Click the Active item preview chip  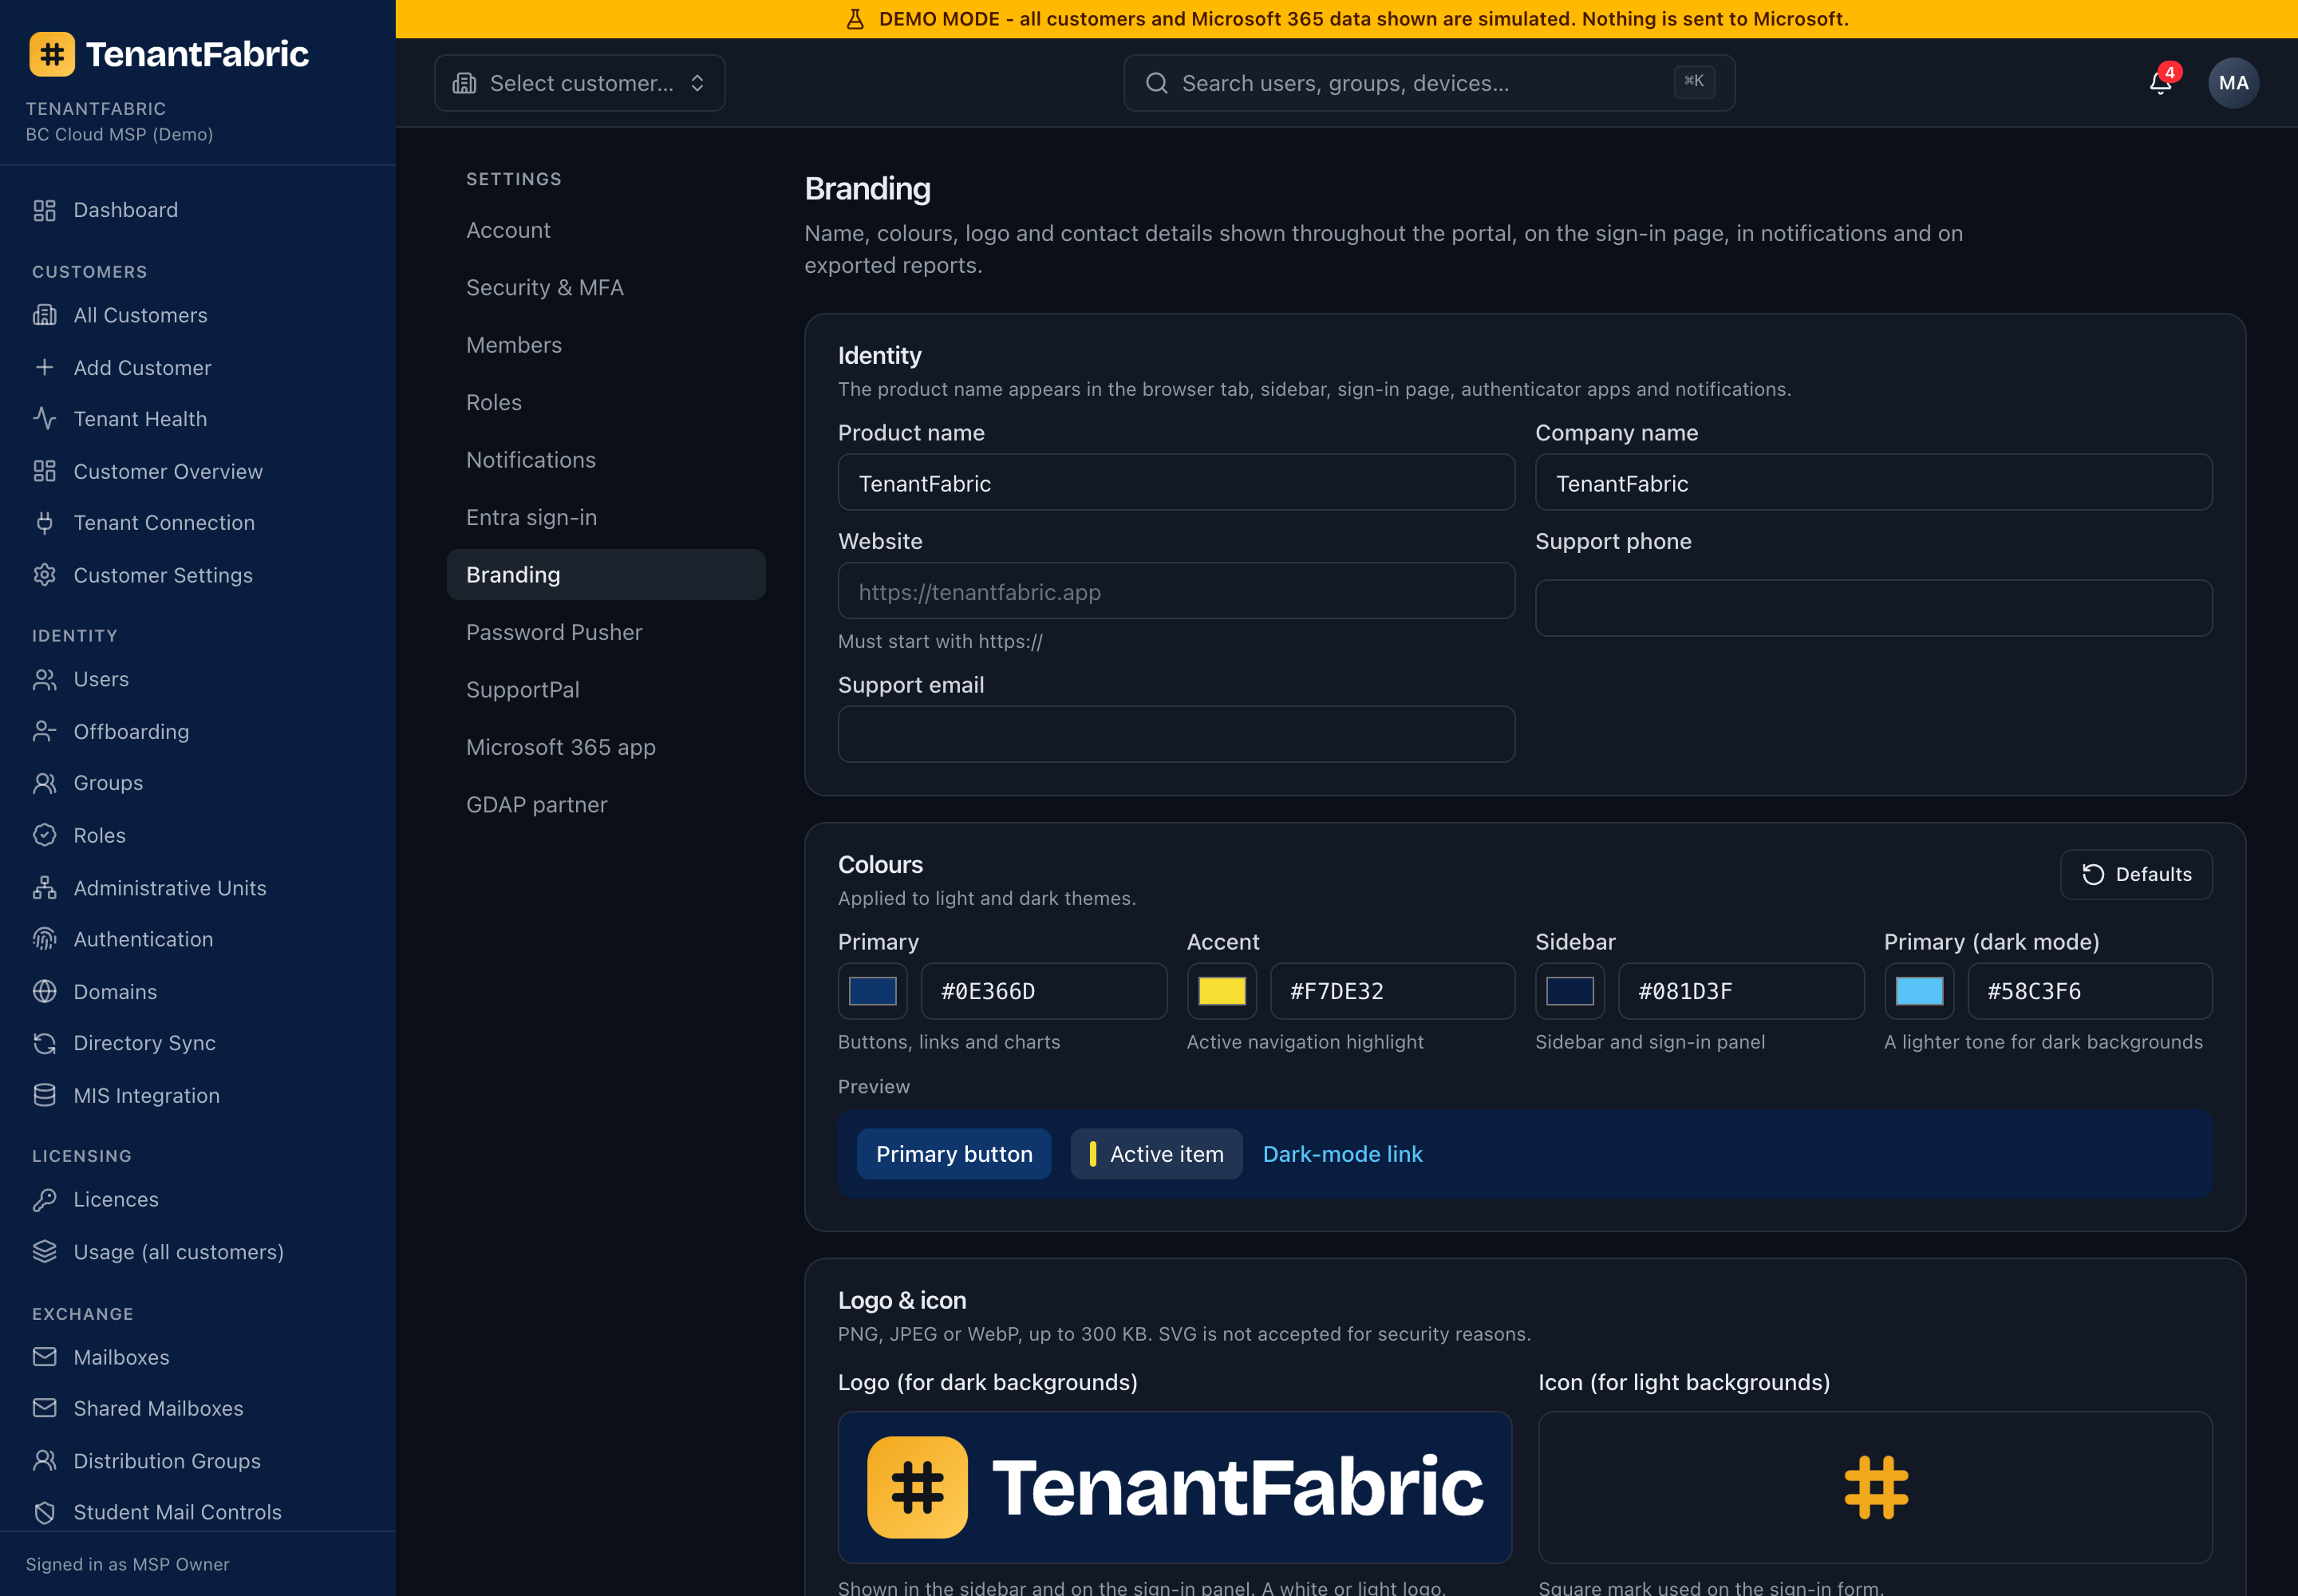1156,1154
